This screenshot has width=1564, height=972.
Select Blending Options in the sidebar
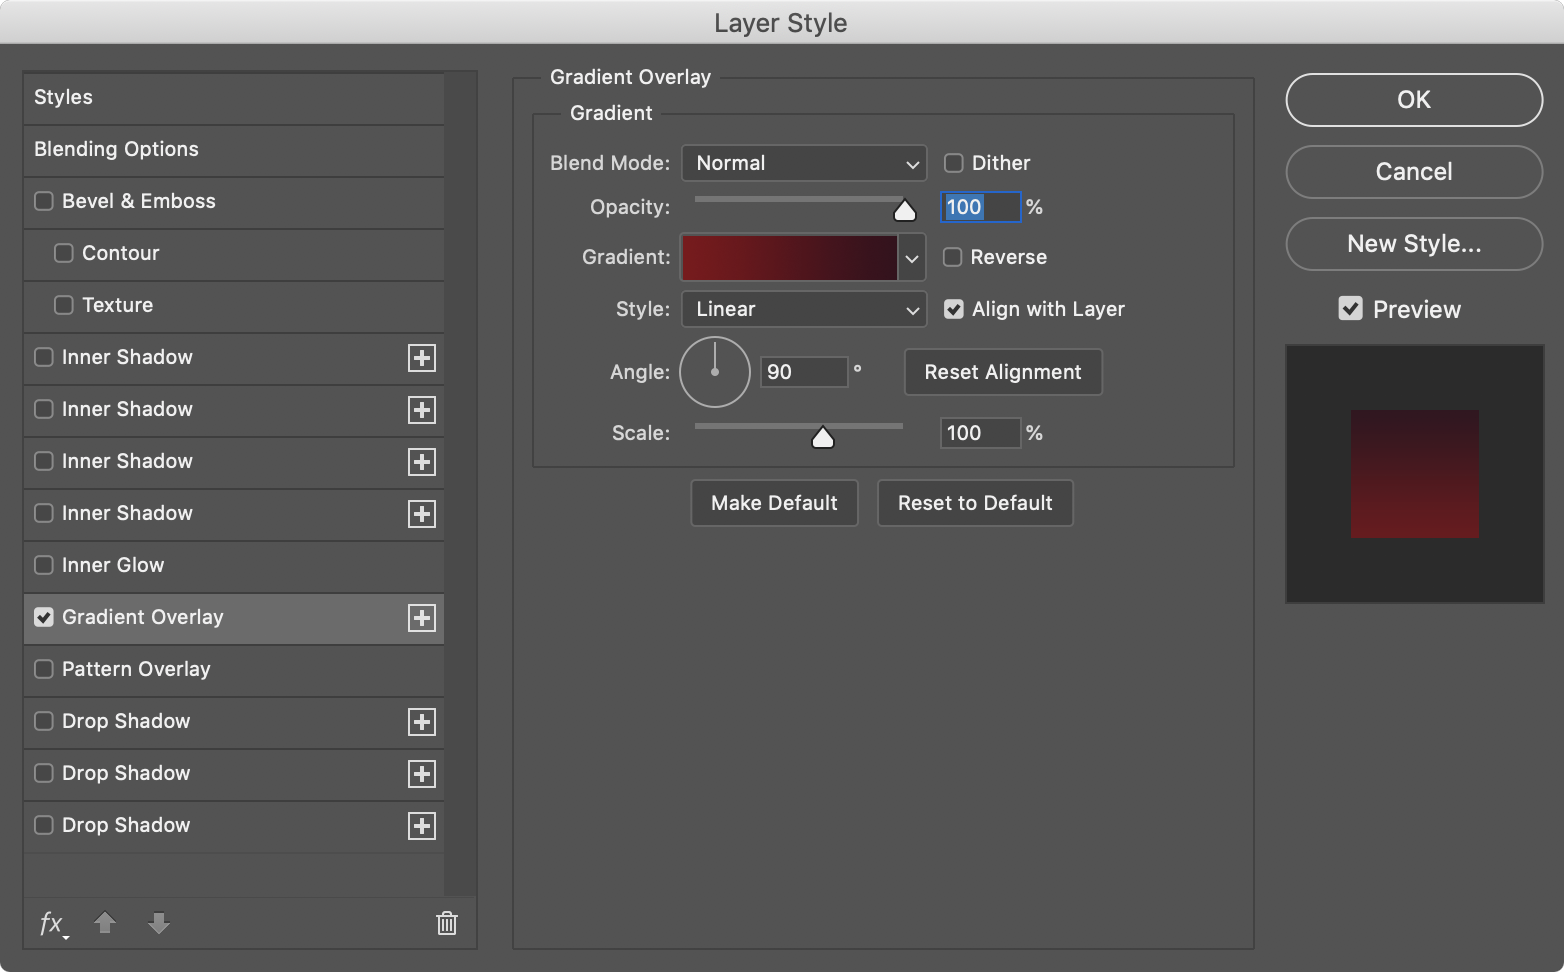tap(116, 149)
